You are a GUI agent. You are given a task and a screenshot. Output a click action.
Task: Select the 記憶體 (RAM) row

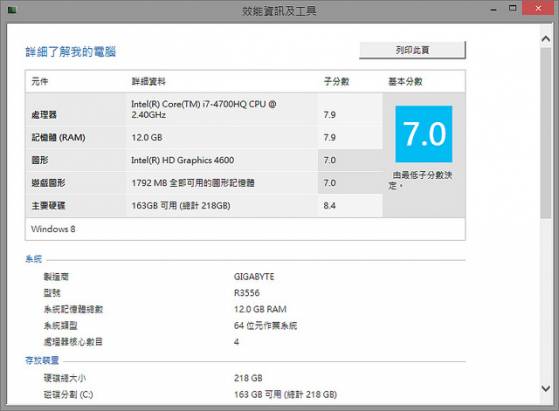tap(204, 137)
